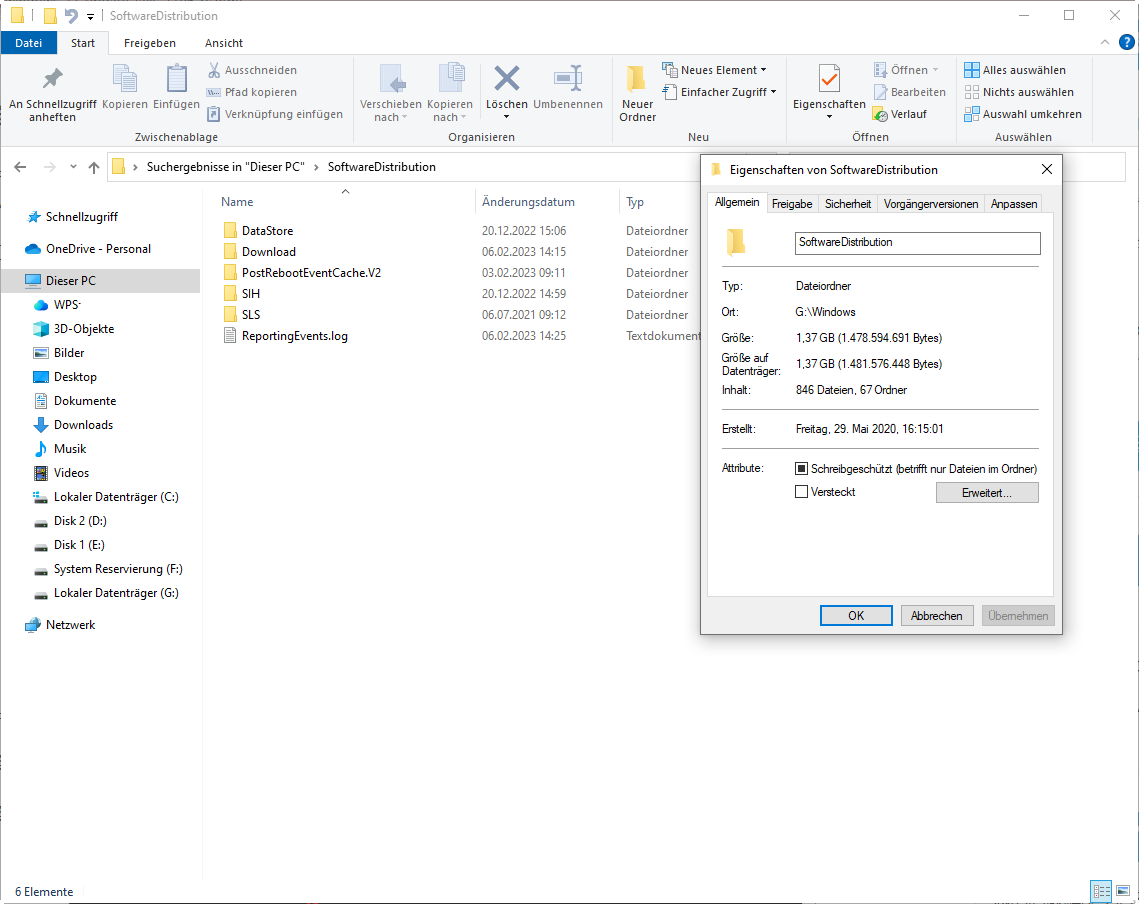Click the Einfügen clipboard icon
1139x904 pixels.
177,78
